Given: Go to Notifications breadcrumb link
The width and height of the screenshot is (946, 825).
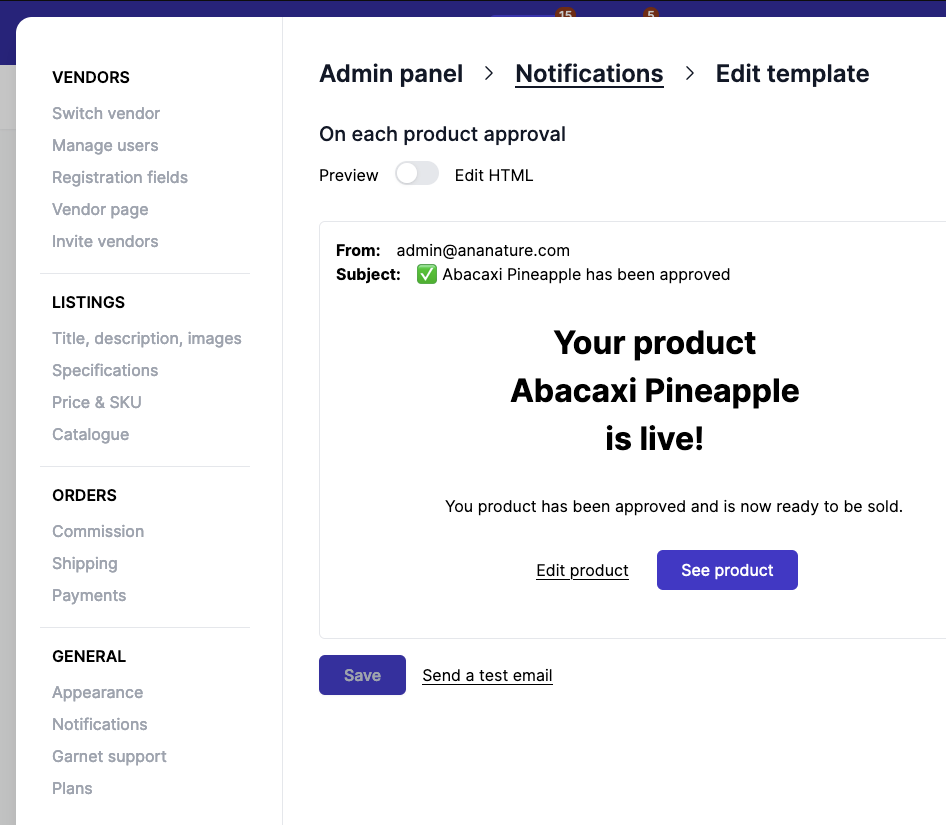Looking at the screenshot, I should (x=589, y=74).
